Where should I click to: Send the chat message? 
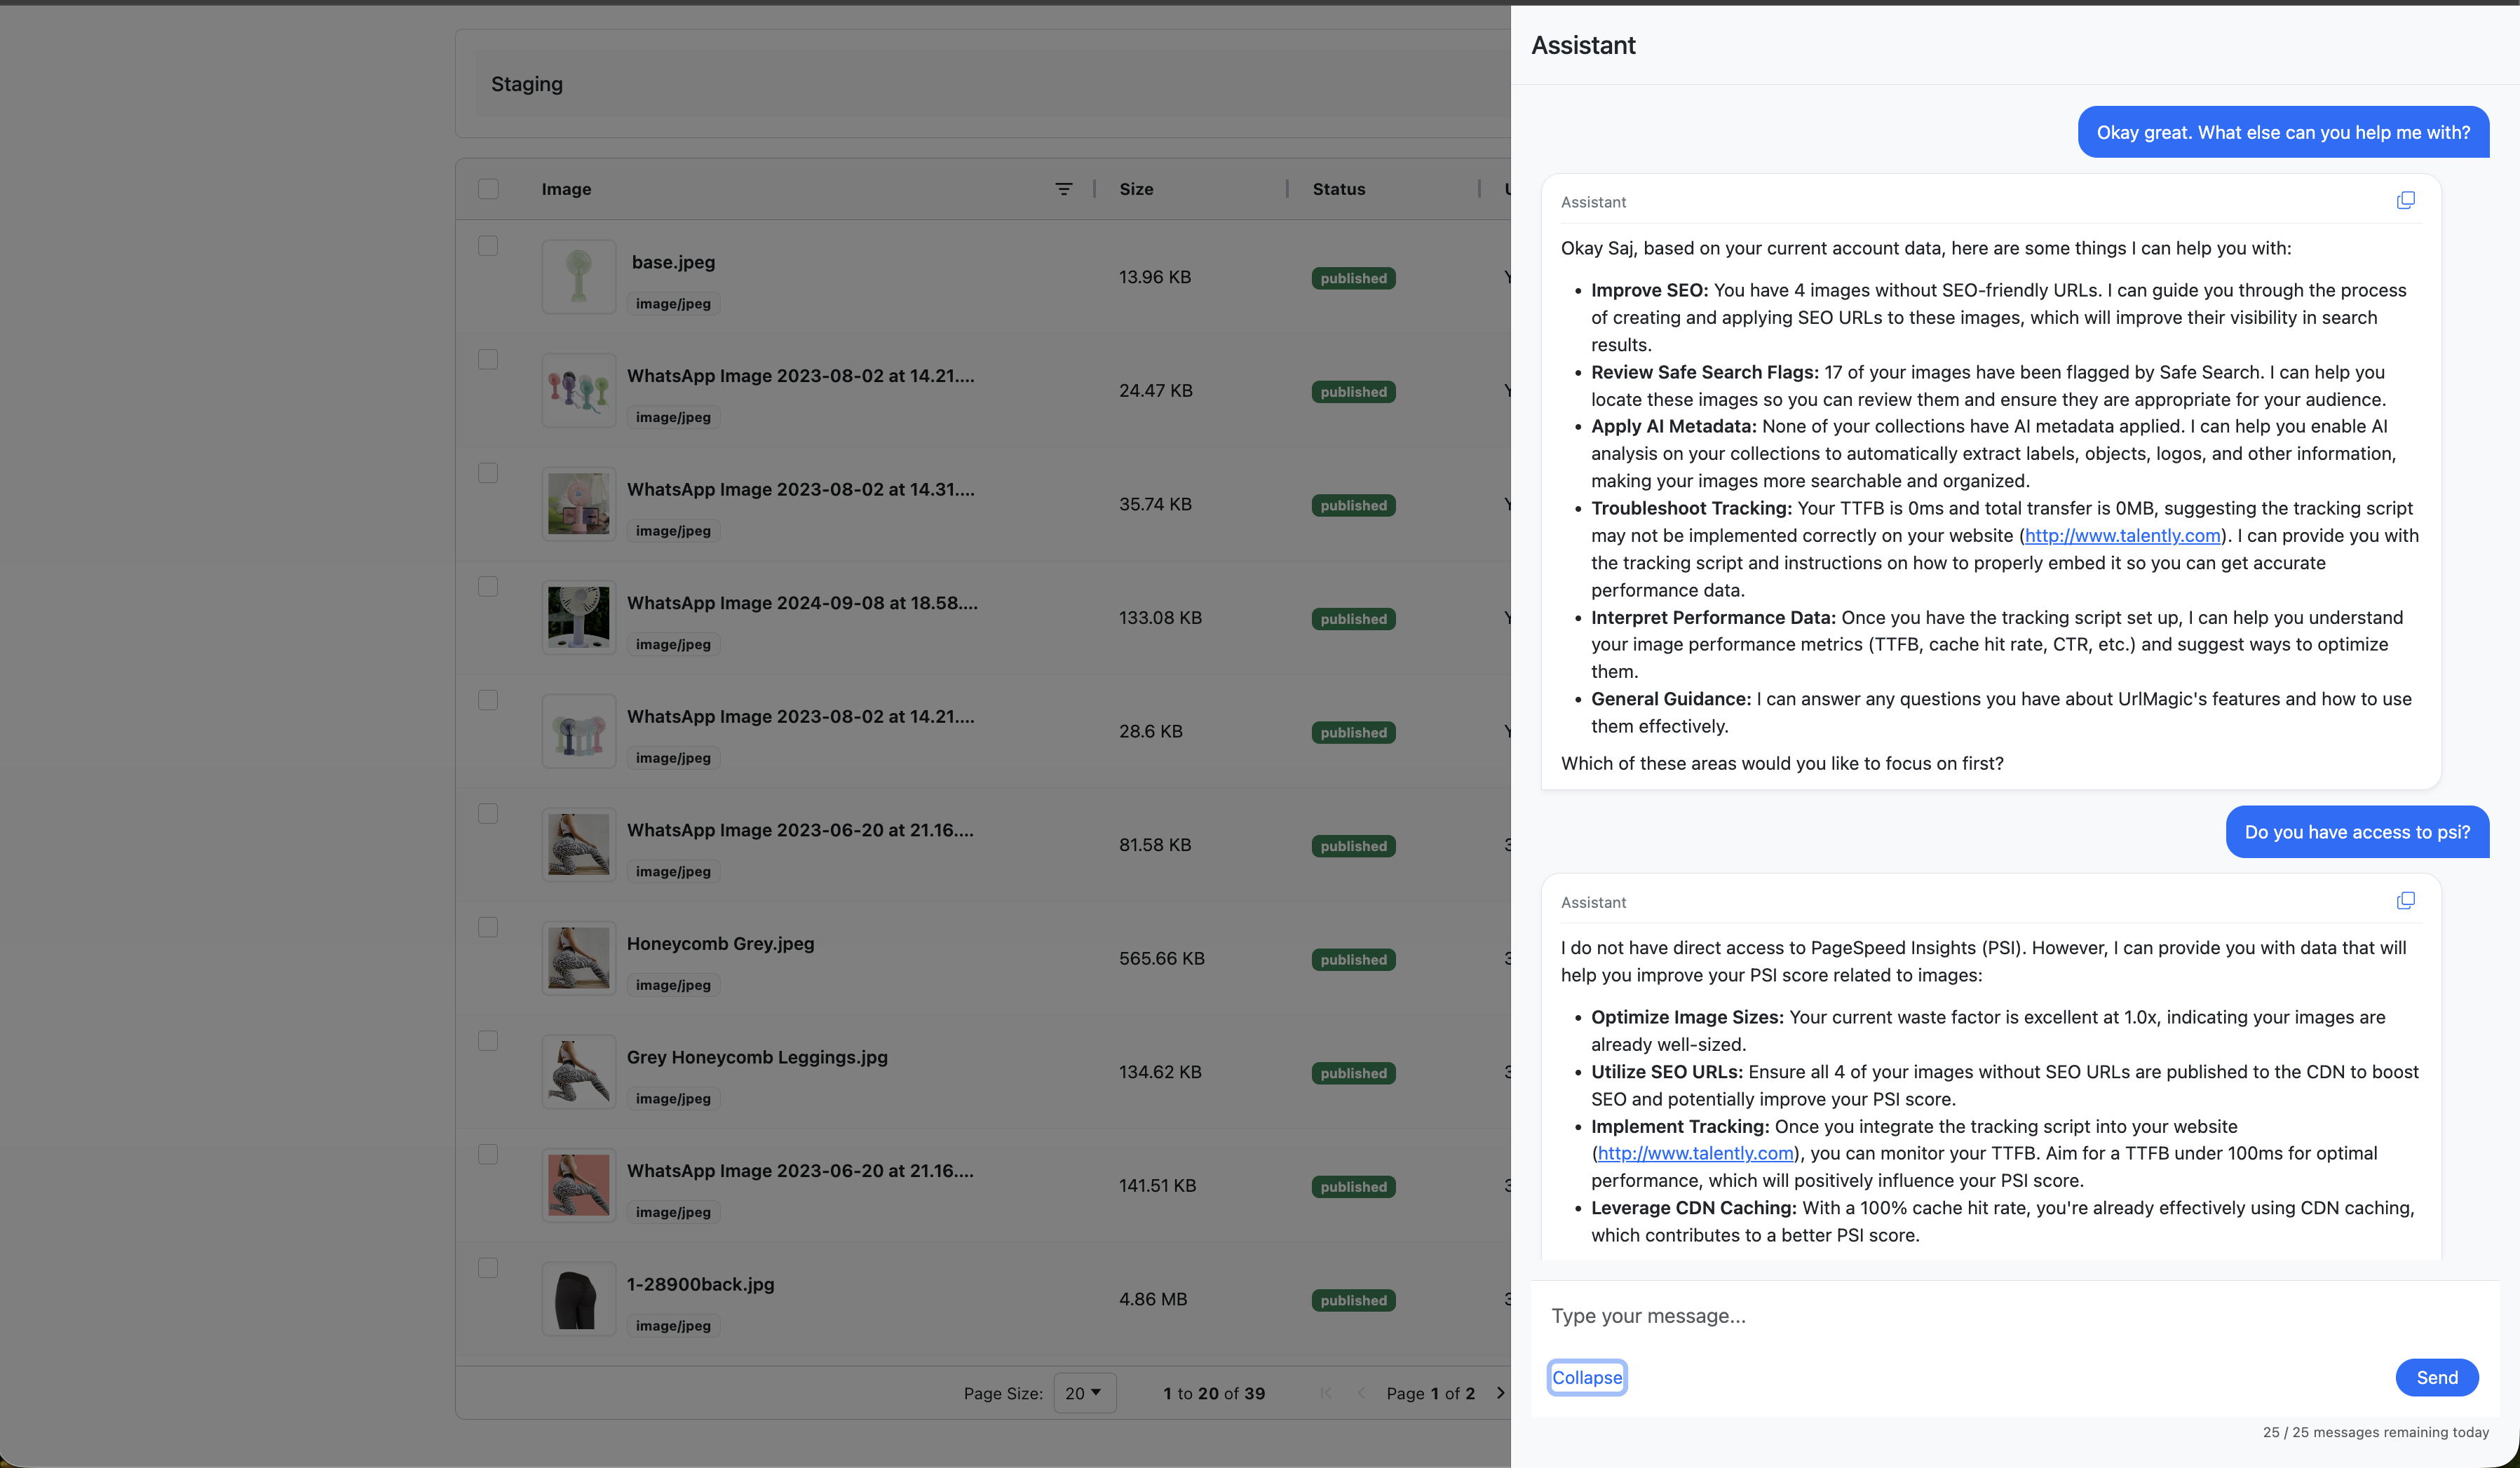click(2437, 1378)
